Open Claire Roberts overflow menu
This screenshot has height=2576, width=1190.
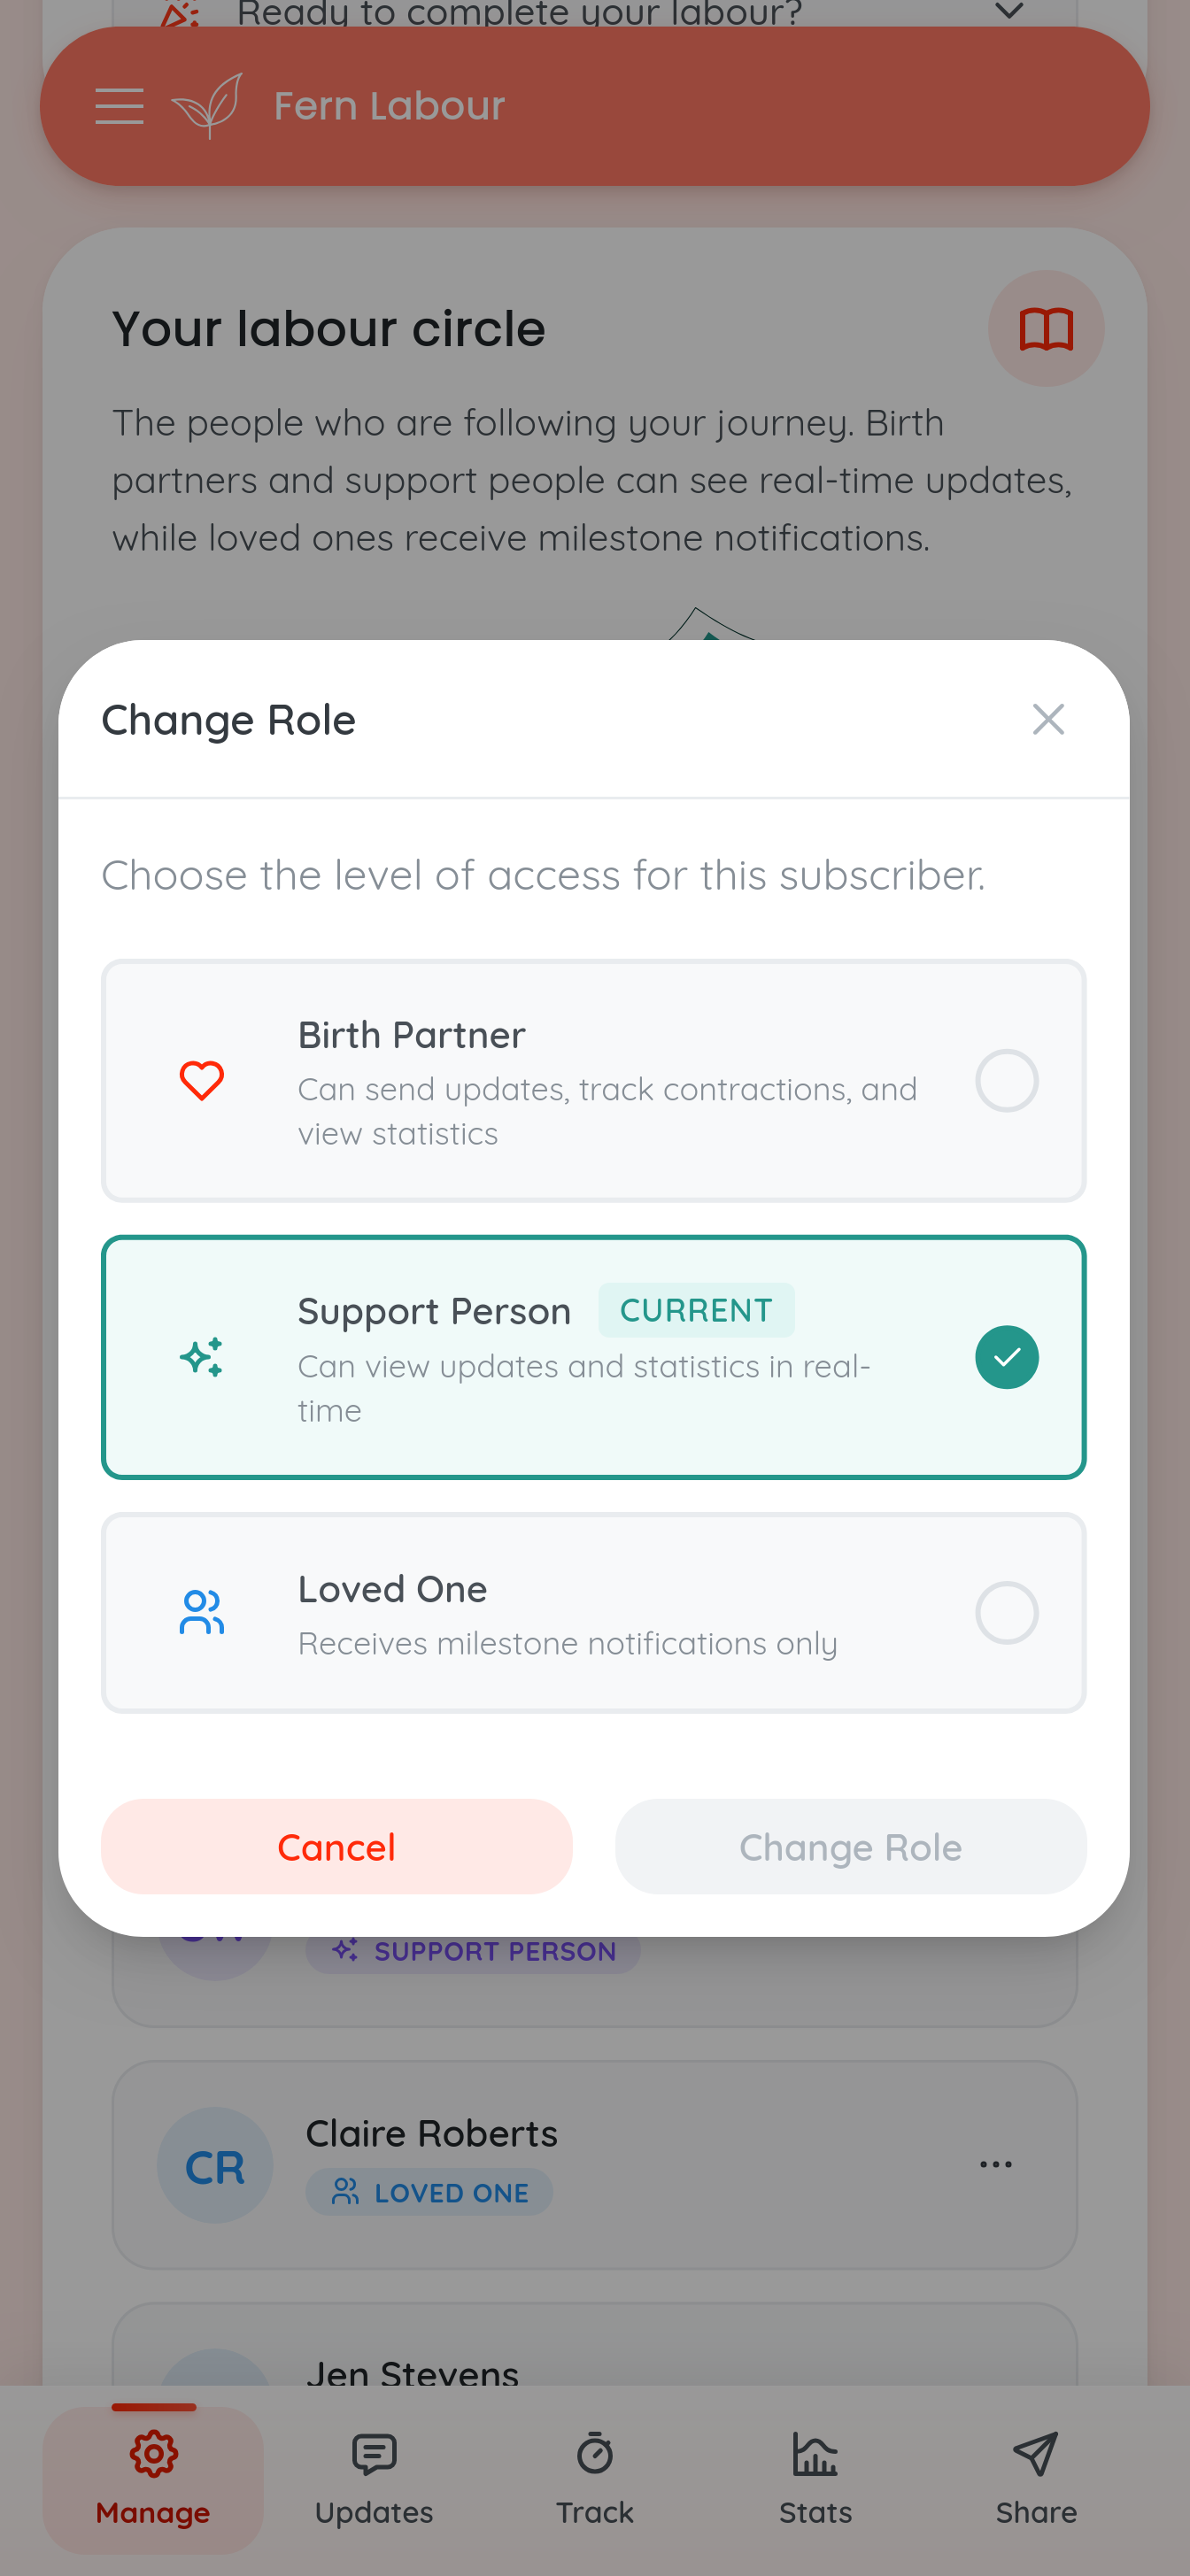point(995,2164)
